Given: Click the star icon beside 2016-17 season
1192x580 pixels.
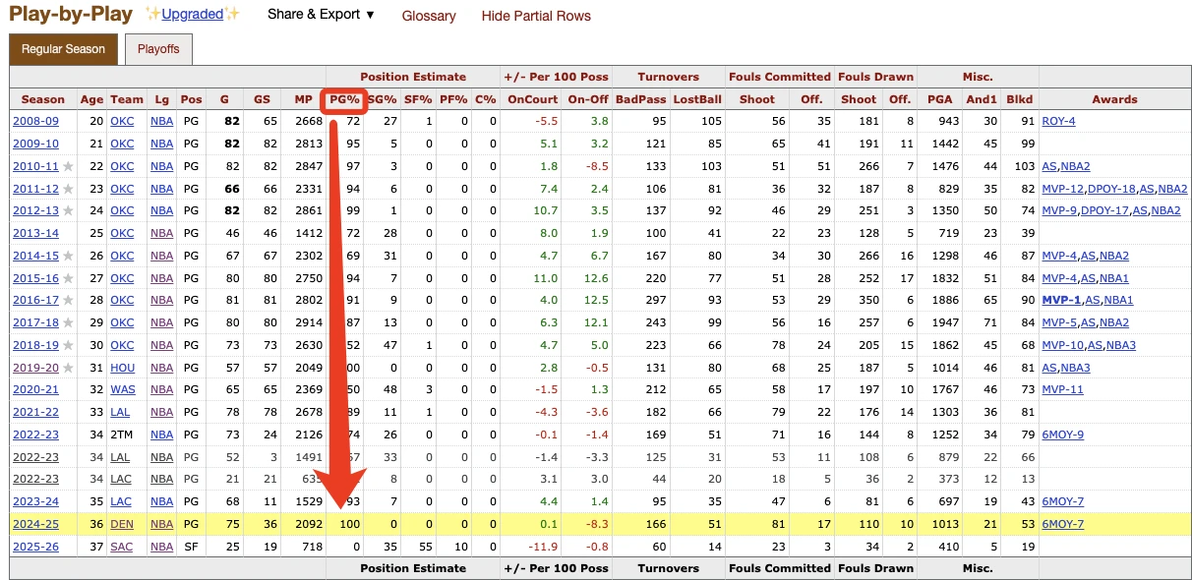Looking at the screenshot, I should pyautogui.click(x=69, y=300).
